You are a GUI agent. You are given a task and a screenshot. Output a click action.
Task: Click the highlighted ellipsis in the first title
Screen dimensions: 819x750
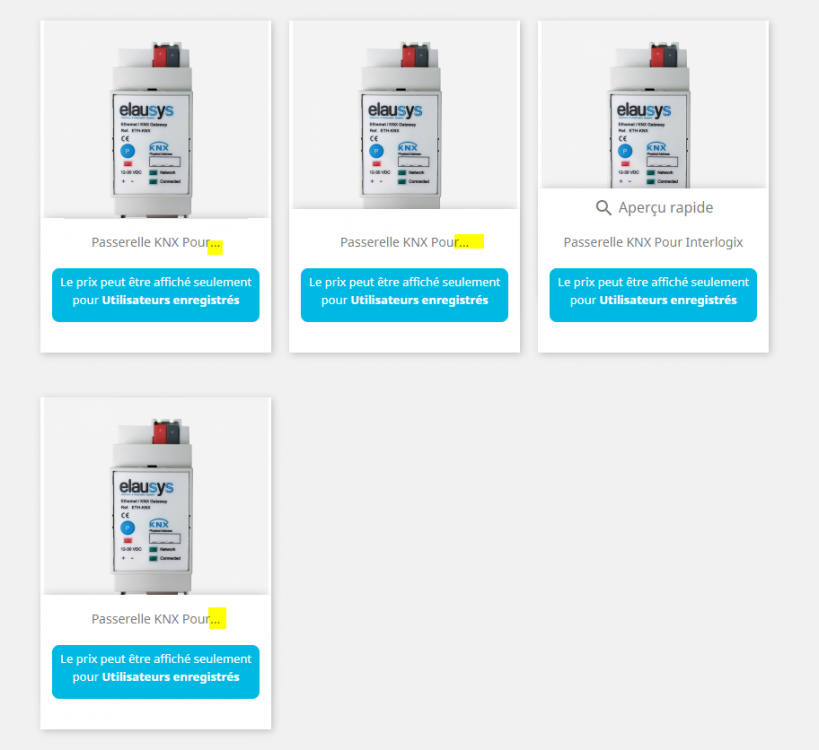pos(215,246)
